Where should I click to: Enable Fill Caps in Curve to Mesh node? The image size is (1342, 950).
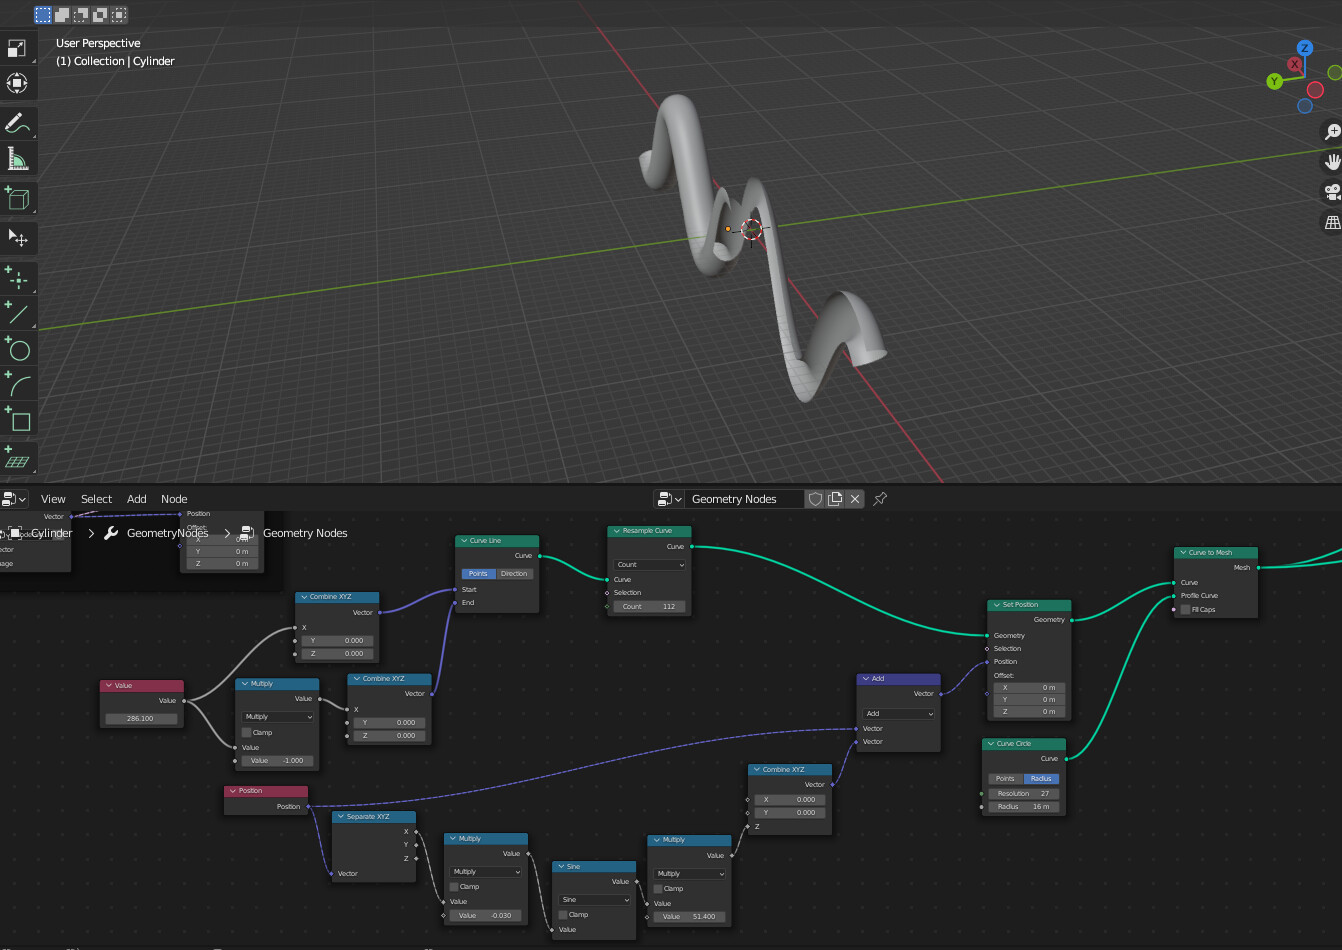[1186, 610]
